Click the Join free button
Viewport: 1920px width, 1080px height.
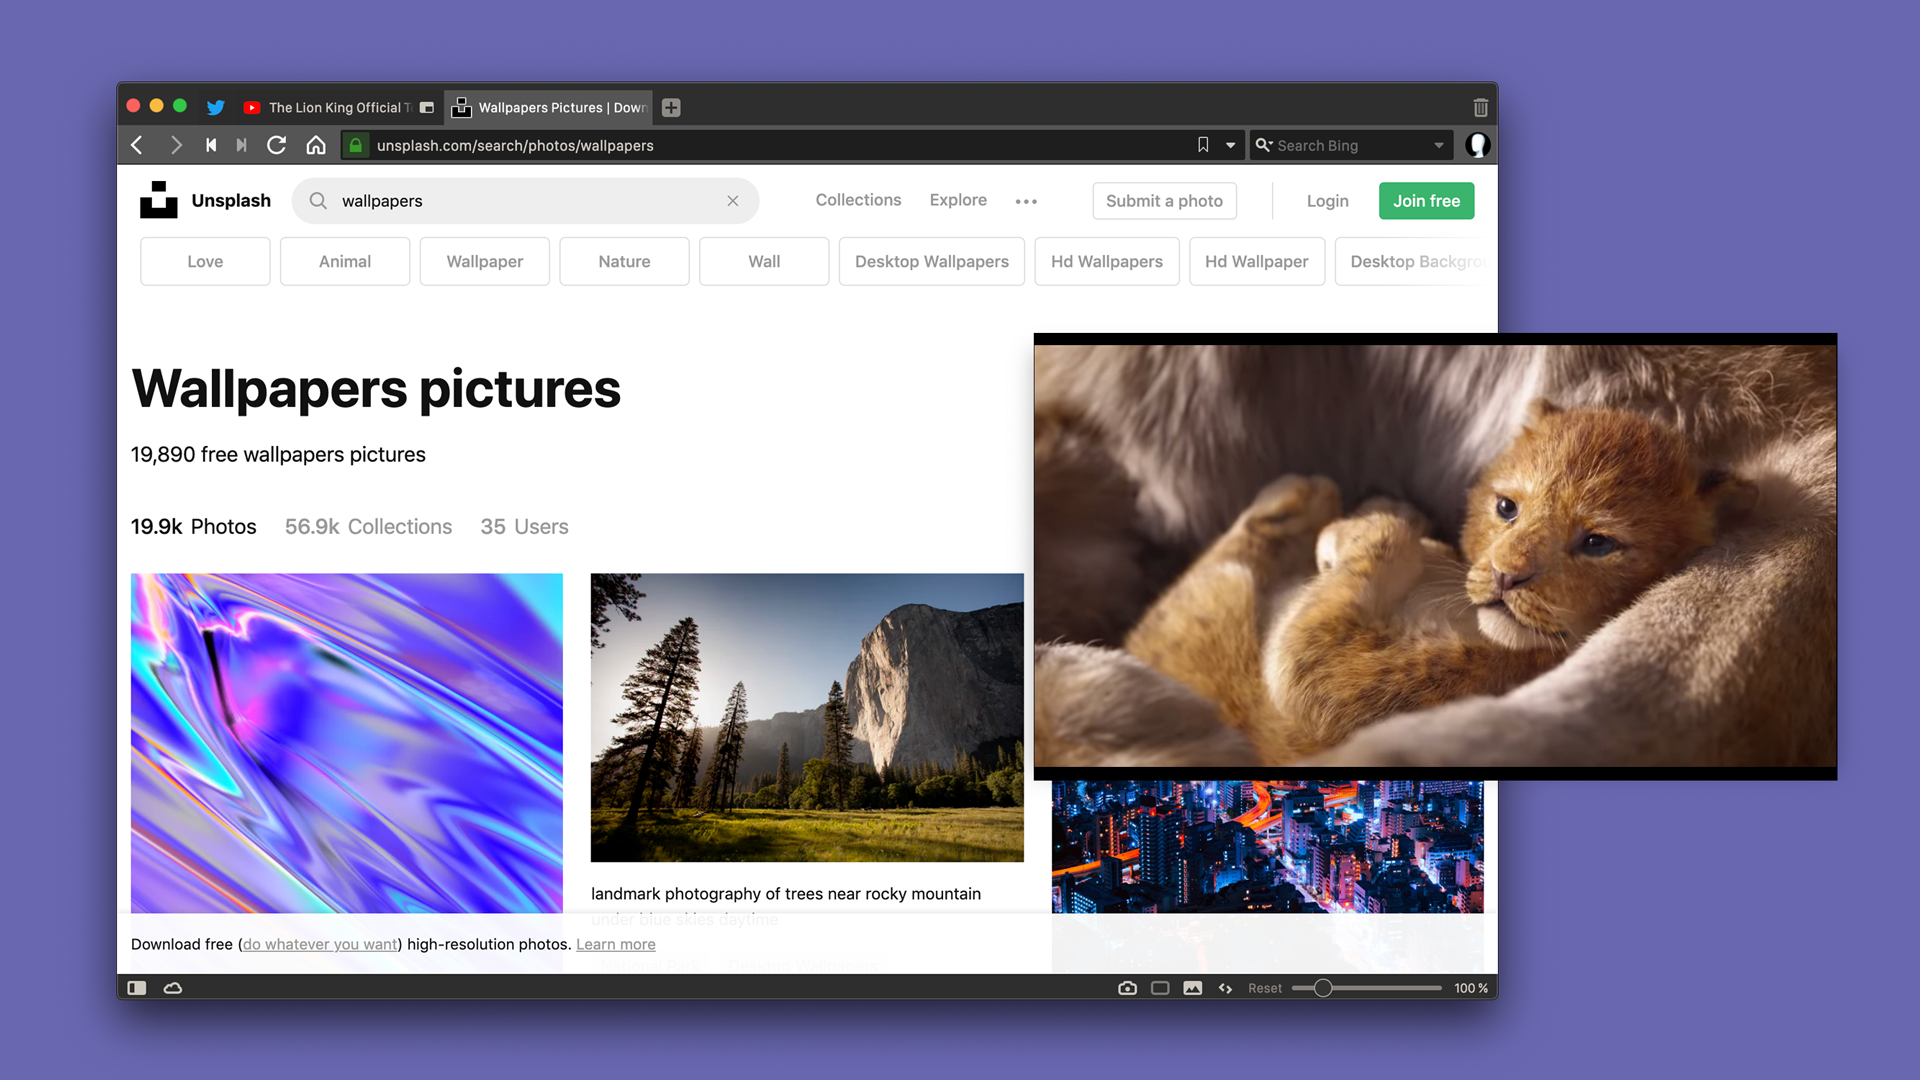click(x=1426, y=201)
